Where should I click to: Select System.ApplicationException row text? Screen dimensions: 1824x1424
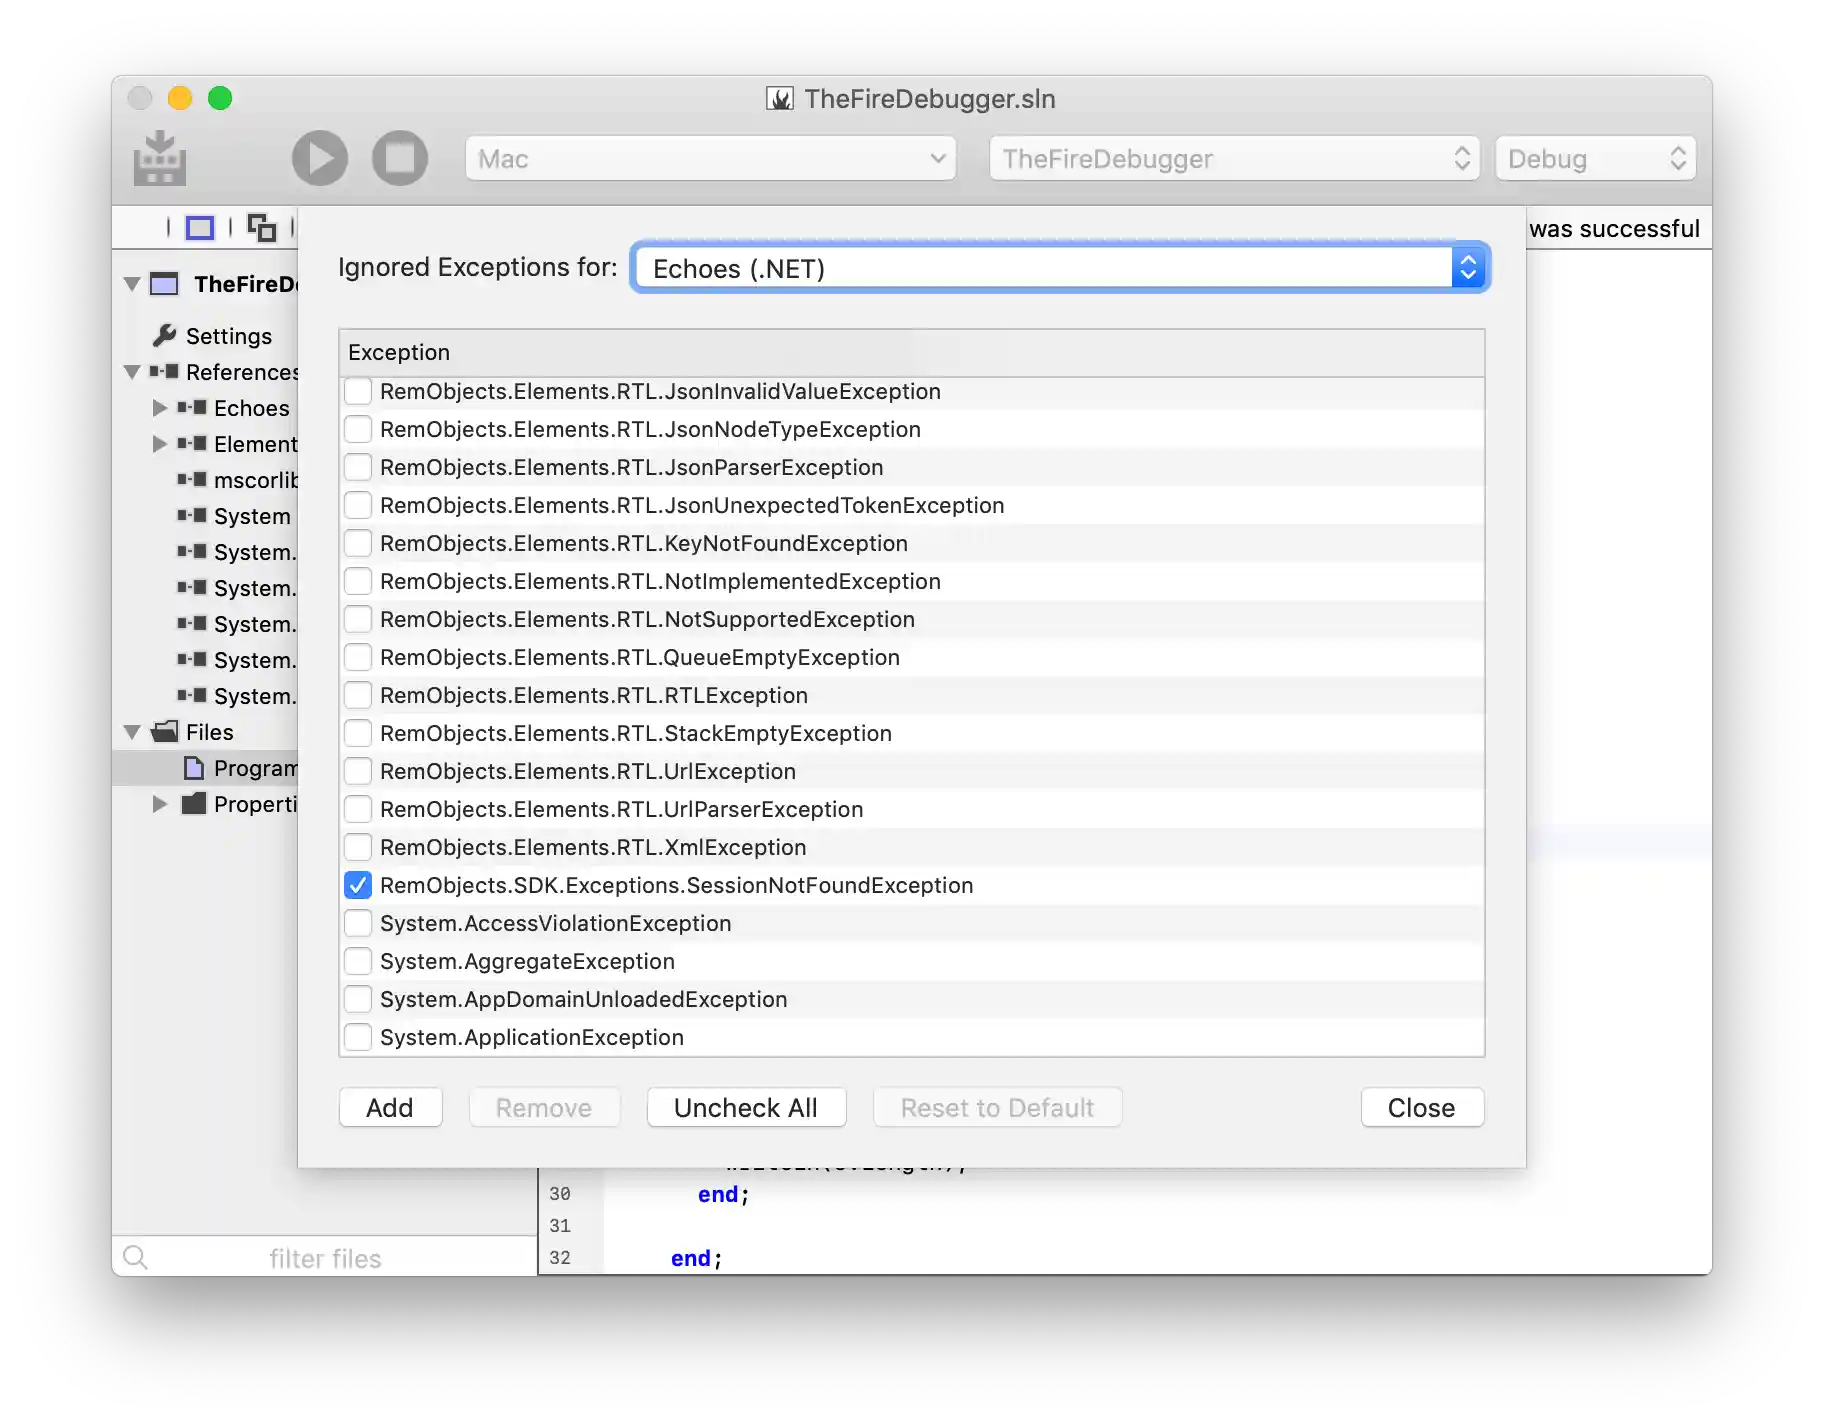pos(532,1037)
